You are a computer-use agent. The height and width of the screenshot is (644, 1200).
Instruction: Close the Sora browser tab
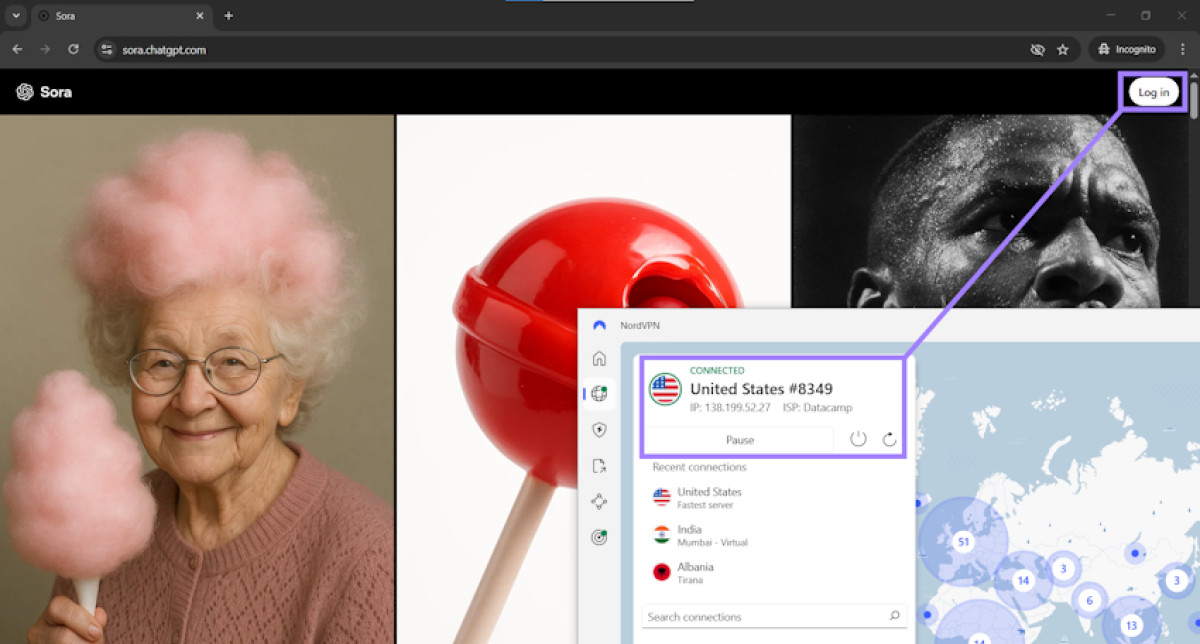[199, 16]
